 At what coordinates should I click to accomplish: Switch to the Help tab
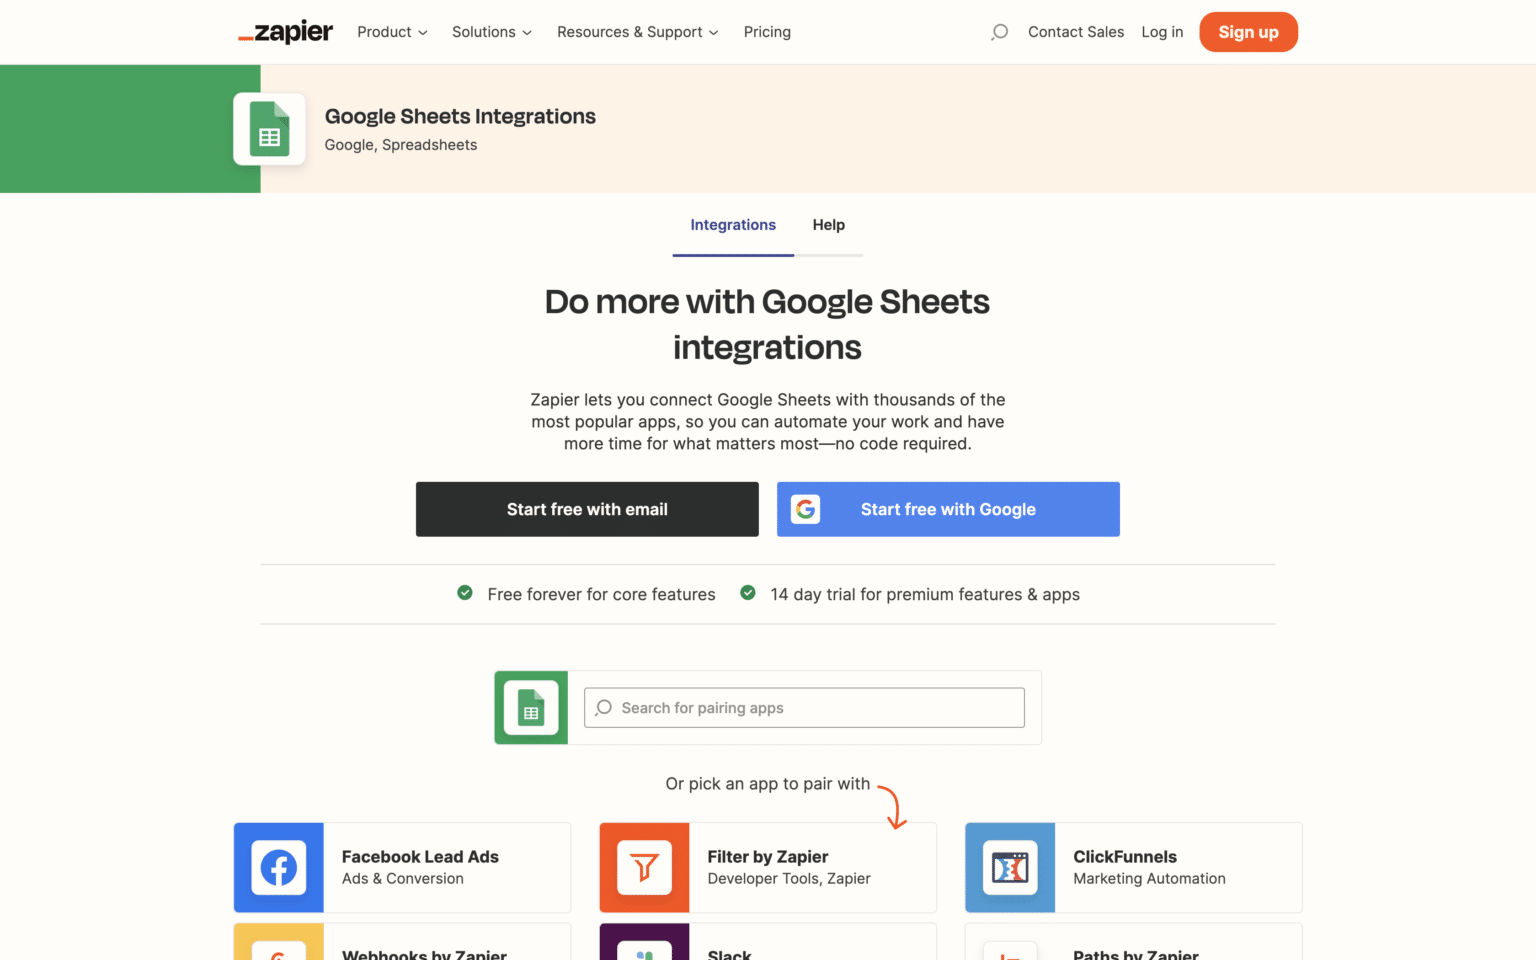coord(828,225)
